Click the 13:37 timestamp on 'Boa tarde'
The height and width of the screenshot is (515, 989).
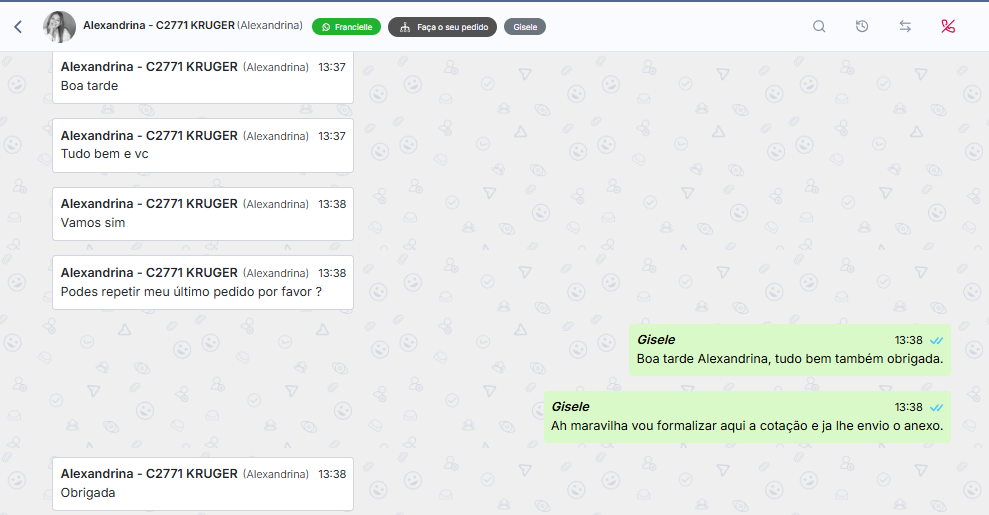(332, 67)
